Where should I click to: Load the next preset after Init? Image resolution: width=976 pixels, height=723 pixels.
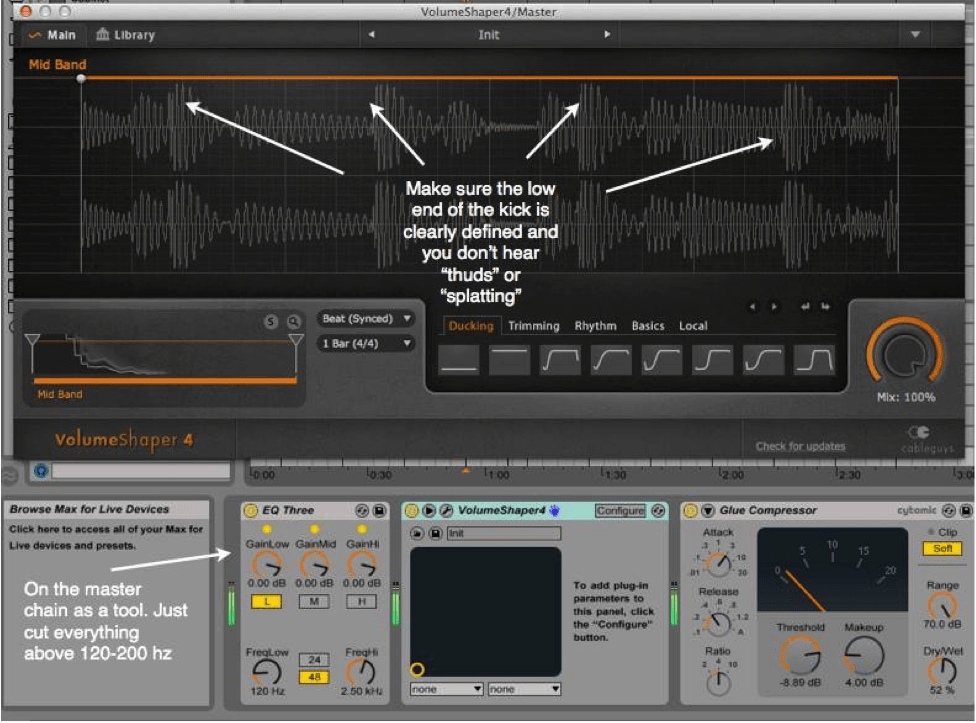607,35
